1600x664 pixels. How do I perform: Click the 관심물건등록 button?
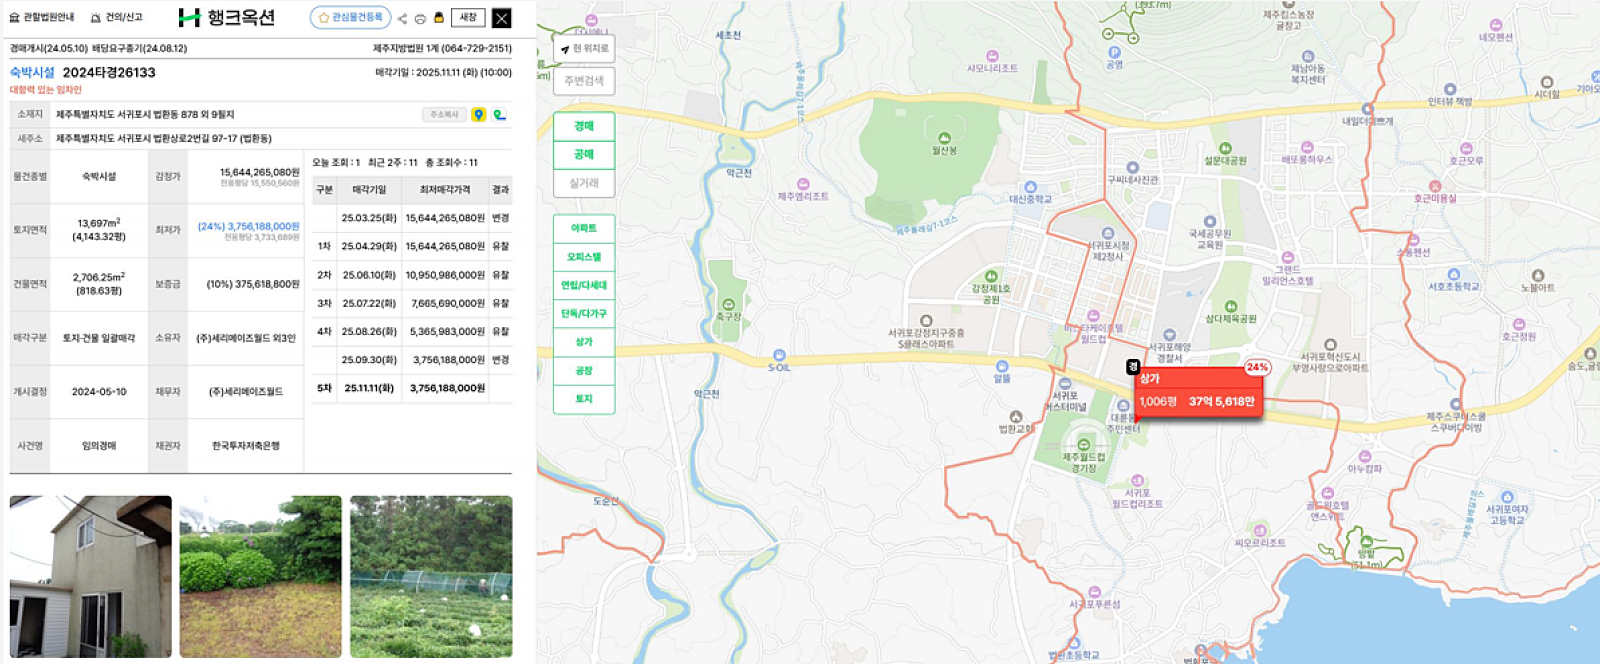350,18
